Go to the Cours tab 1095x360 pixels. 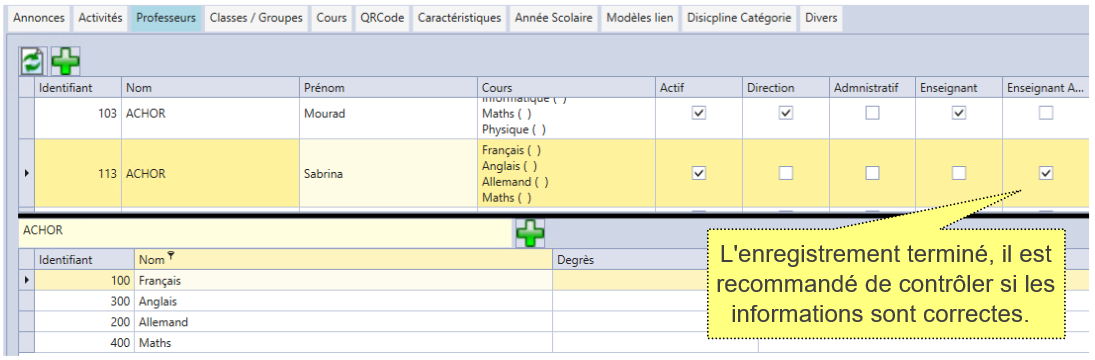coord(332,18)
